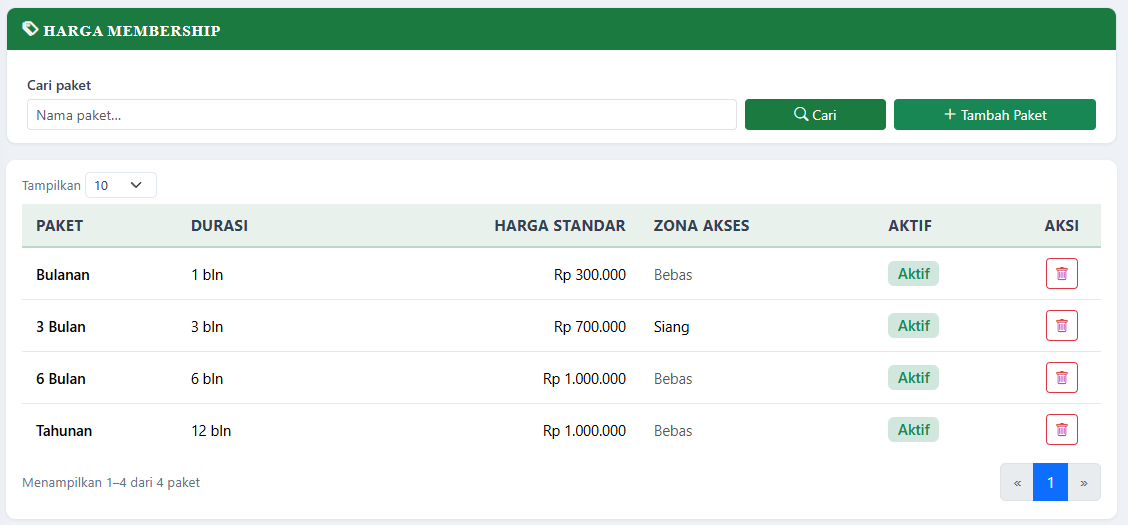Delete the 3 Bulan package via trash icon

tap(1061, 325)
